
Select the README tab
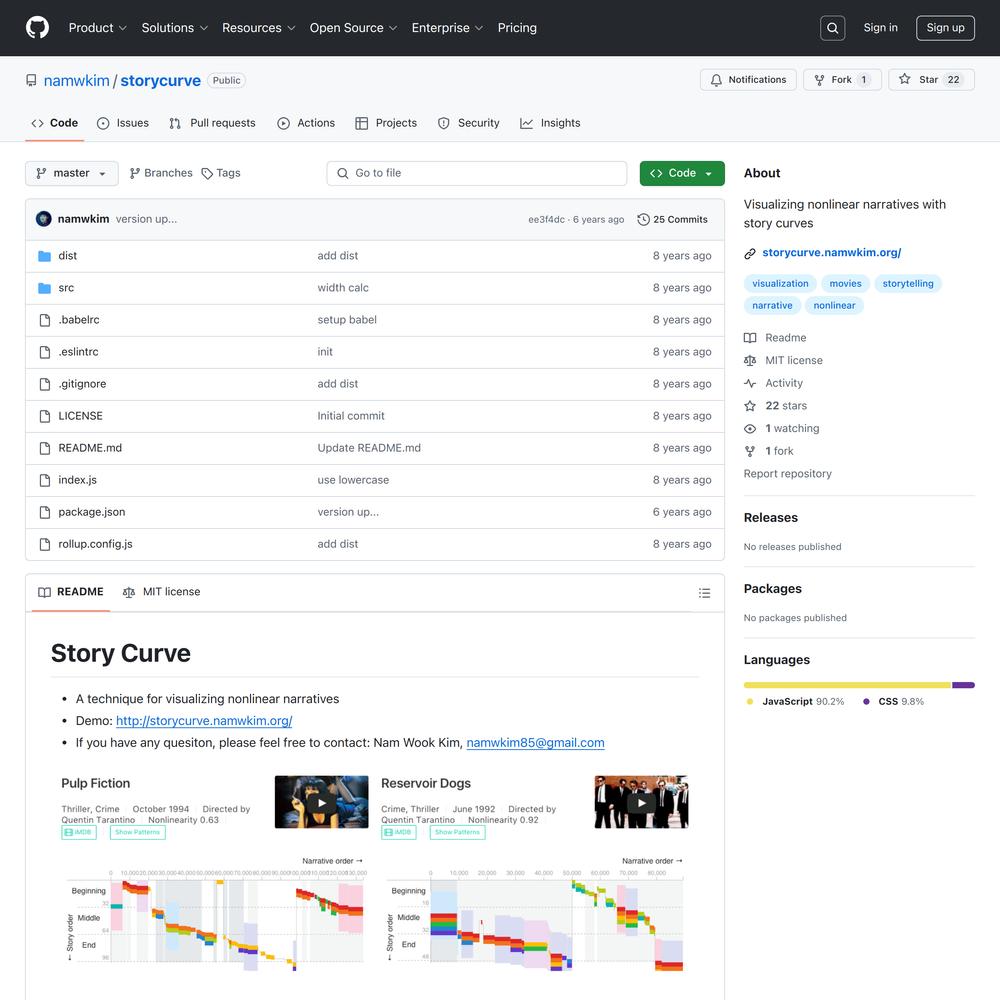coord(71,592)
